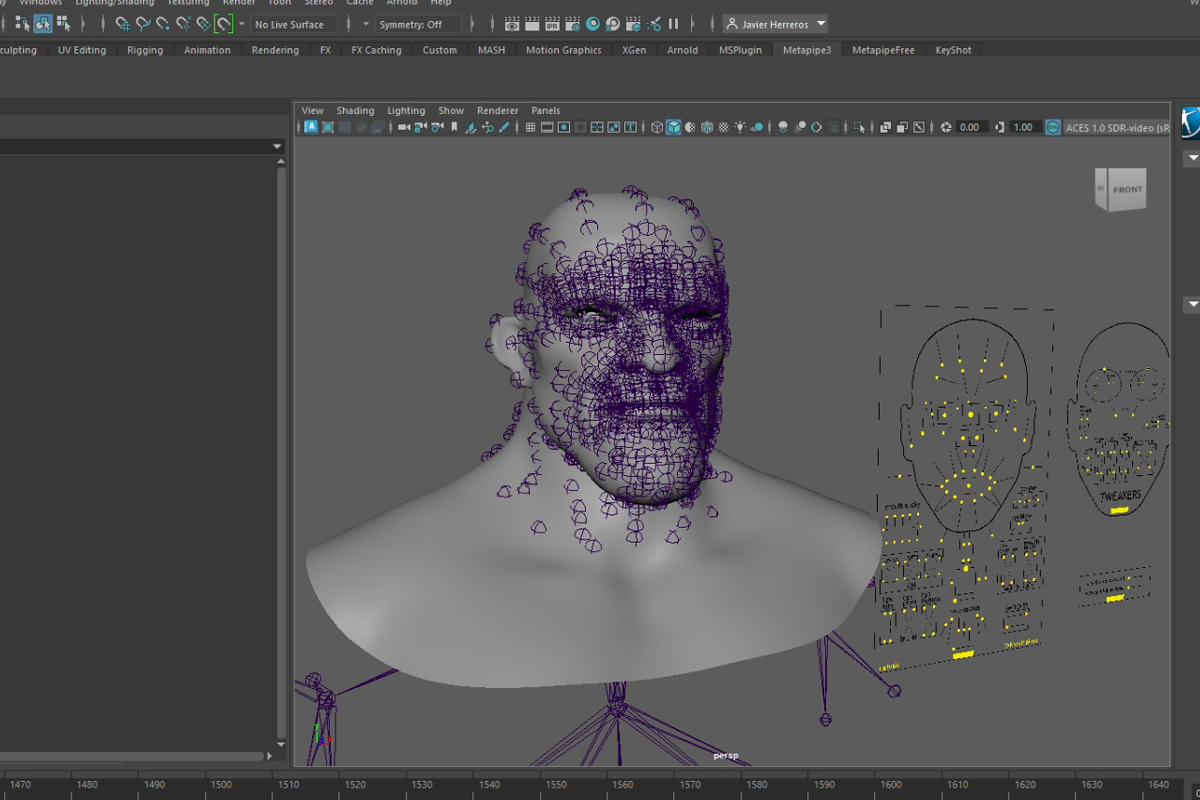Open the Symmetry: Off dropdown
This screenshot has width=1200, height=800.
click(417, 24)
